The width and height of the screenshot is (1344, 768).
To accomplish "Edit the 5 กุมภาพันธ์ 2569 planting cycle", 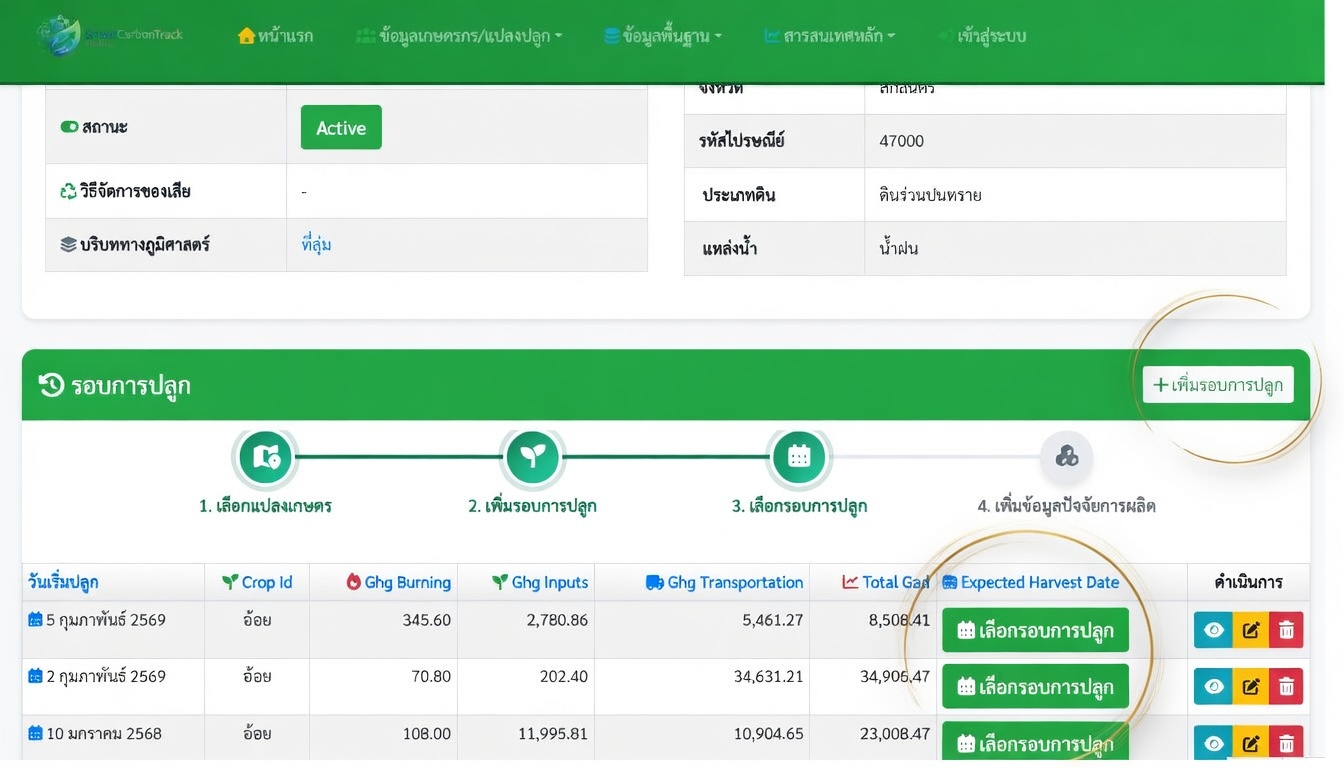I will [x=1251, y=630].
